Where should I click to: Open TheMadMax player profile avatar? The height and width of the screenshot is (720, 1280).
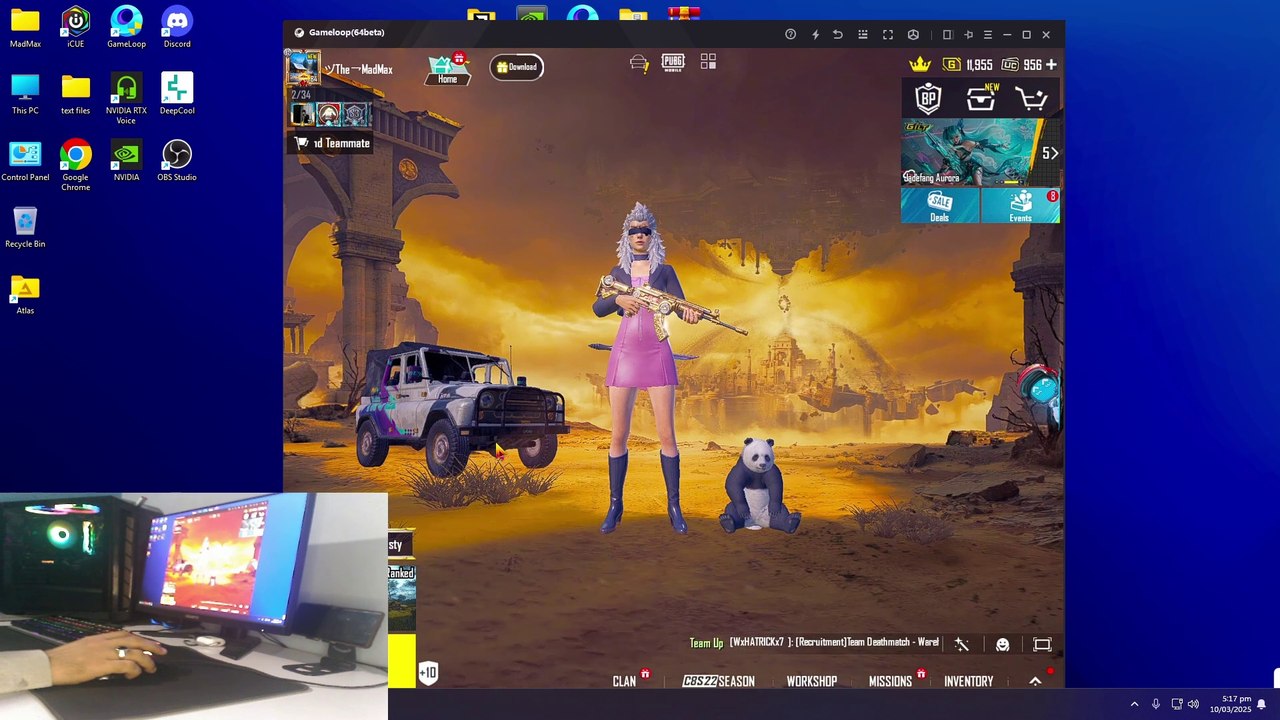[x=302, y=67]
